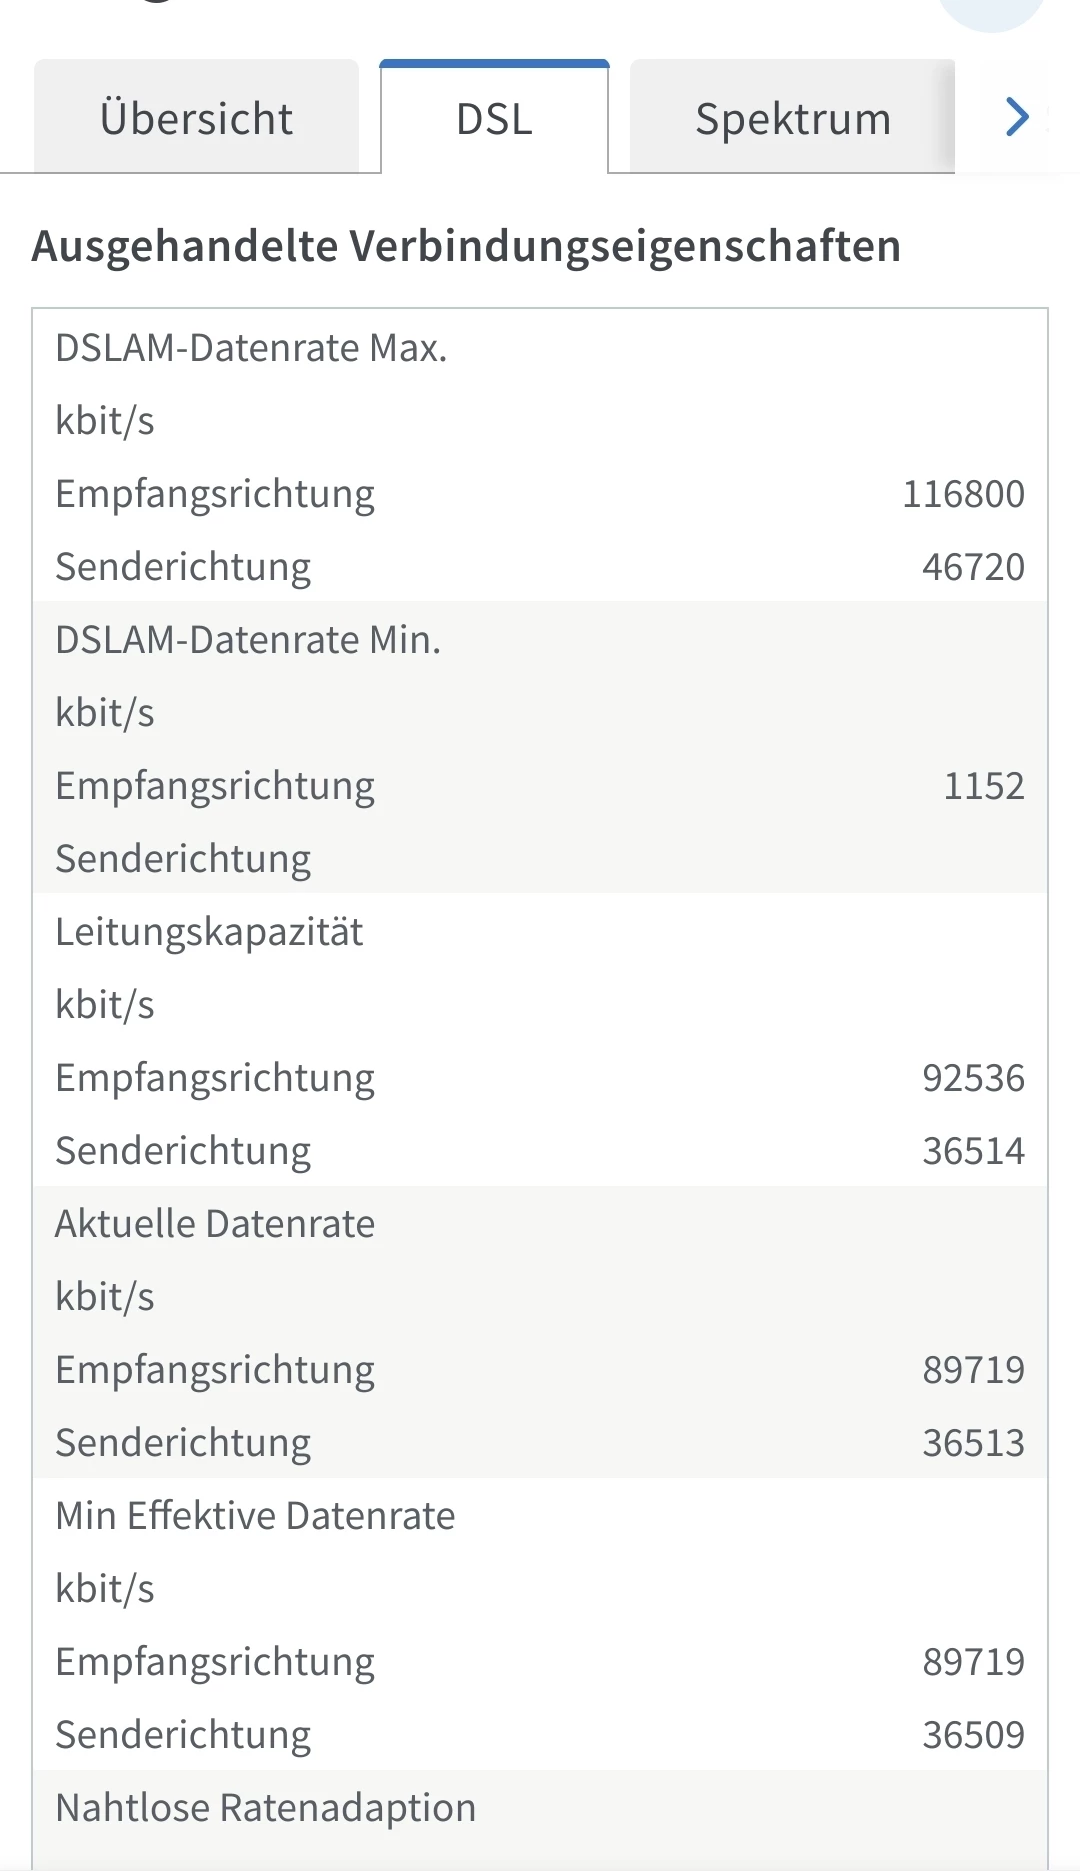Click Empfangsrichtung under Aktuelle Datenrate

[x=215, y=1370]
